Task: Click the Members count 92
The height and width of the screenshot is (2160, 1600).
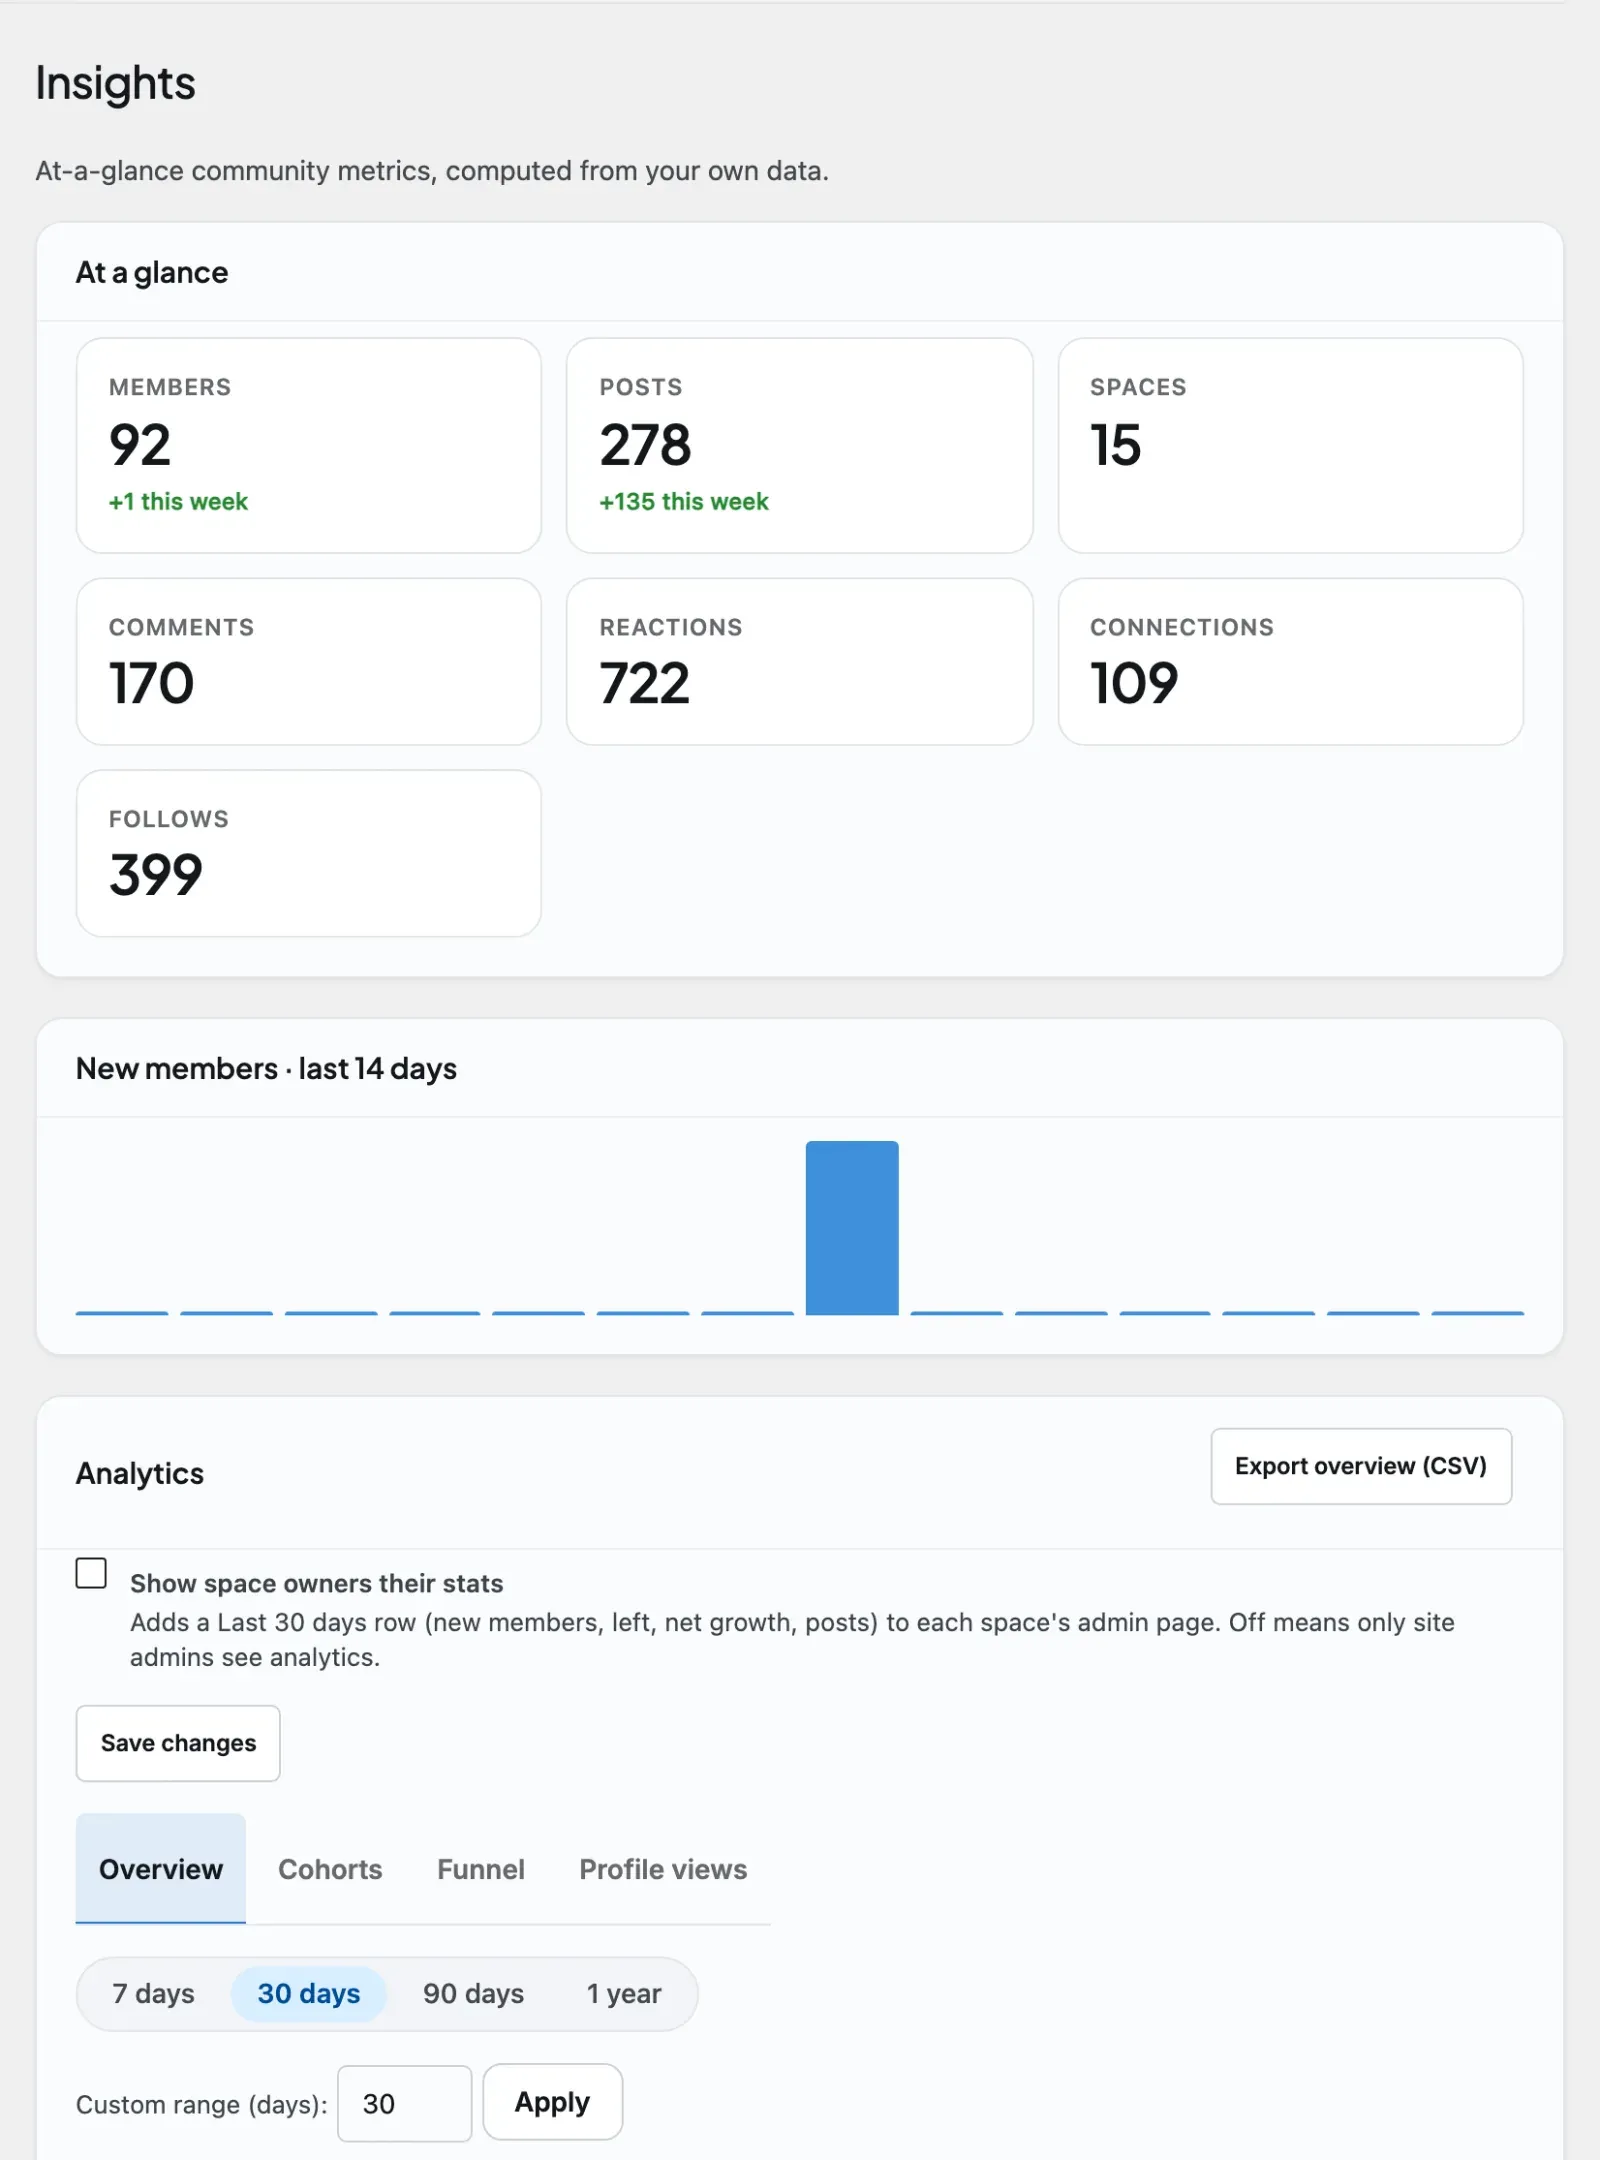Action: (x=140, y=445)
